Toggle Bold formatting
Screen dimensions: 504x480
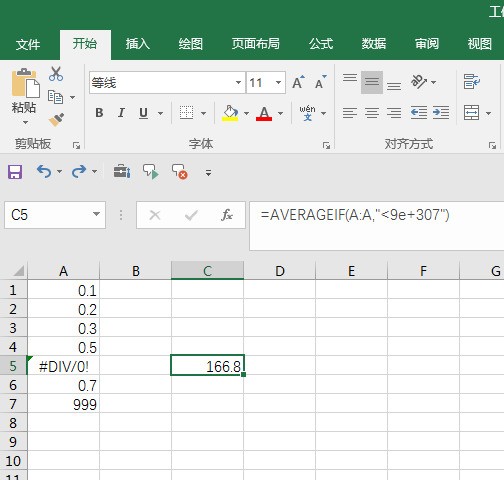(99, 113)
